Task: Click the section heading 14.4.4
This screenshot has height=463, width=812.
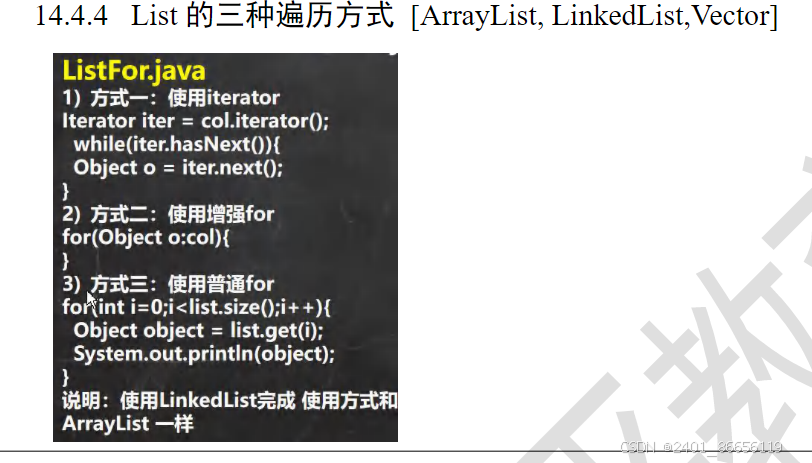Action: [71, 16]
